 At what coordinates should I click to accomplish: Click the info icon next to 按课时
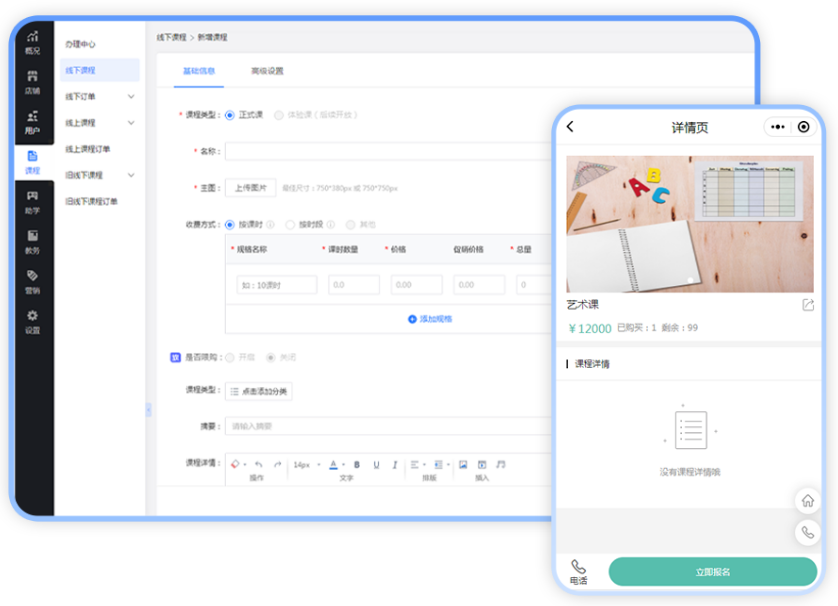pyautogui.click(x=270, y=224)
